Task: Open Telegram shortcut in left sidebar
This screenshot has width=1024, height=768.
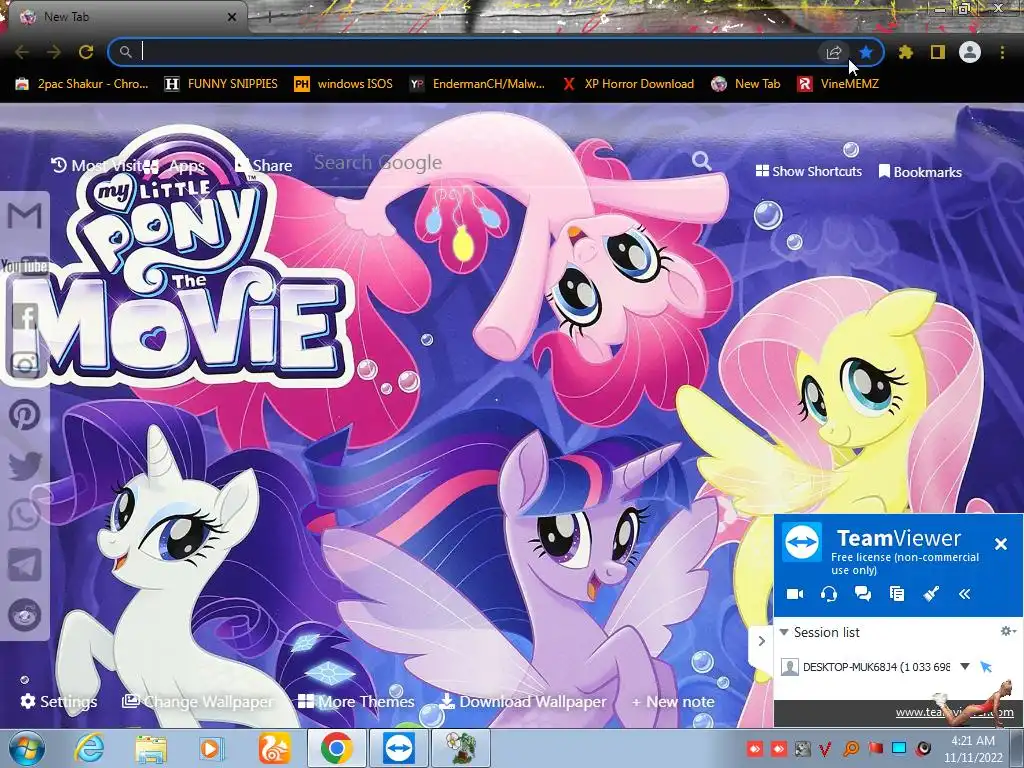Action: pos(25,565)
